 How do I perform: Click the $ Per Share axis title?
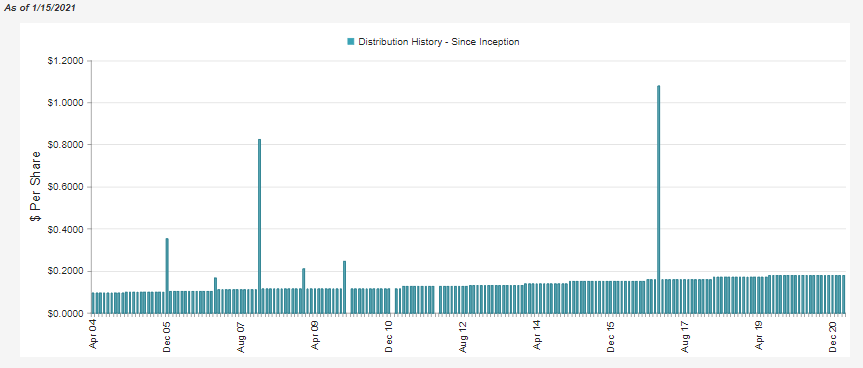pos(35,186)
